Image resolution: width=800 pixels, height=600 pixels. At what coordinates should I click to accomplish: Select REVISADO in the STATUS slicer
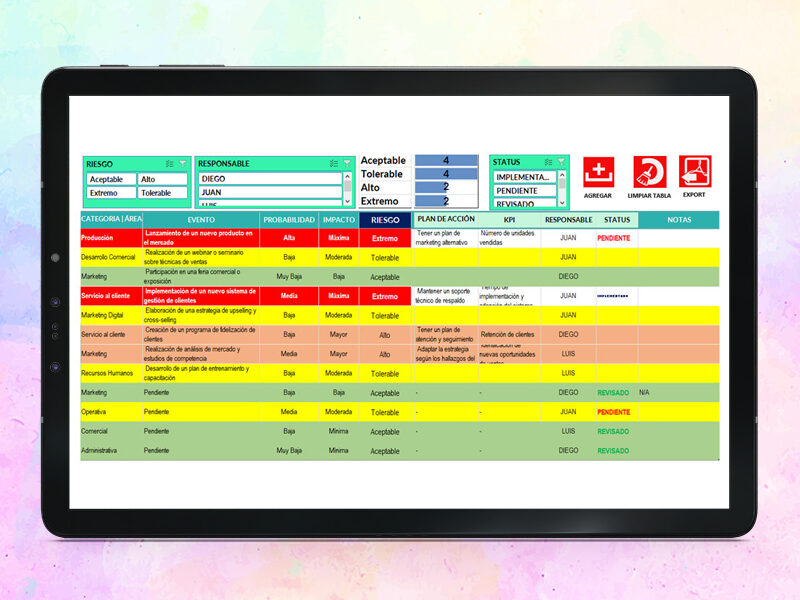click(524, 203)
